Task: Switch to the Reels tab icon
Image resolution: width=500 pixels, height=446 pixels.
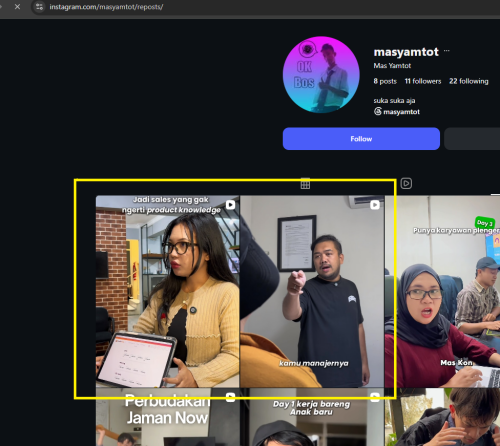Action: click(406, 183)
